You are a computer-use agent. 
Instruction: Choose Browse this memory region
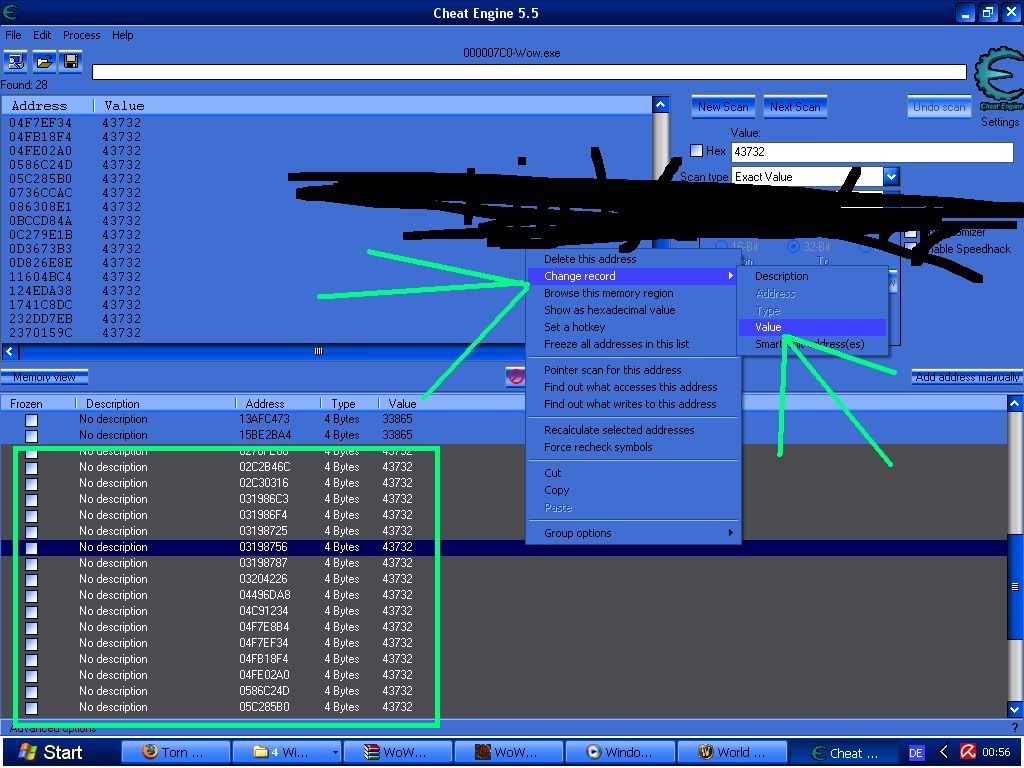point(633,293)
